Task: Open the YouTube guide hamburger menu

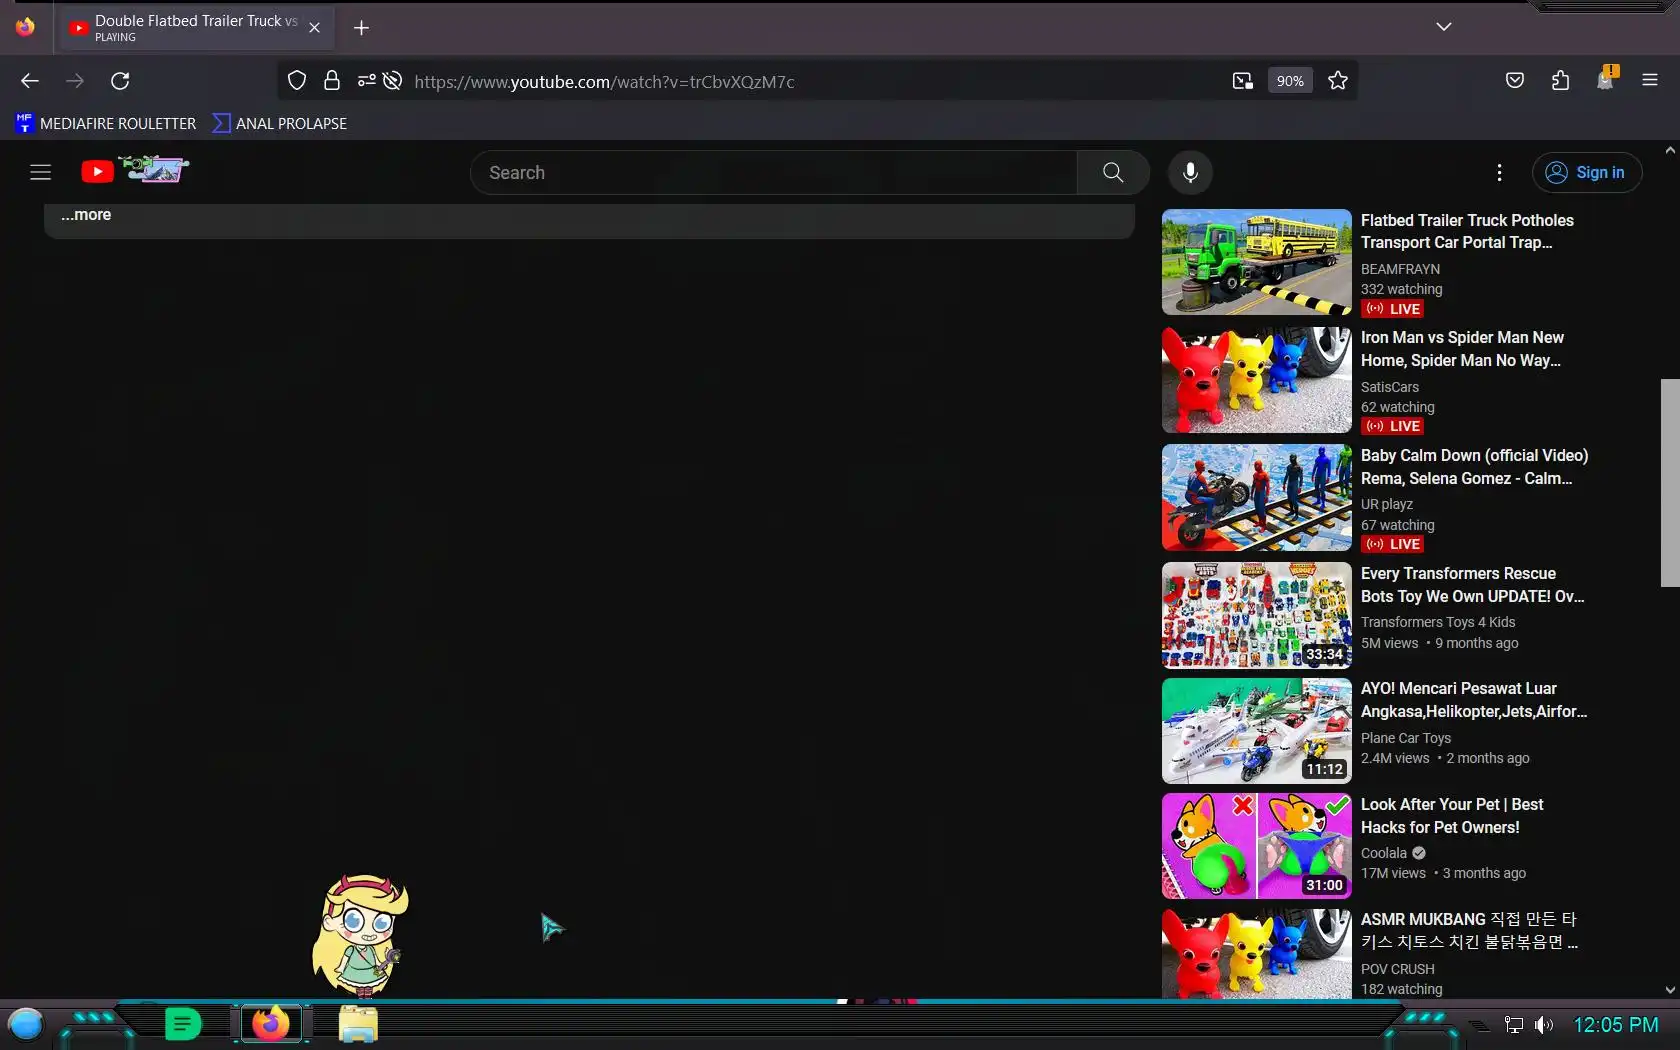Action: click(x=40, y=172)
